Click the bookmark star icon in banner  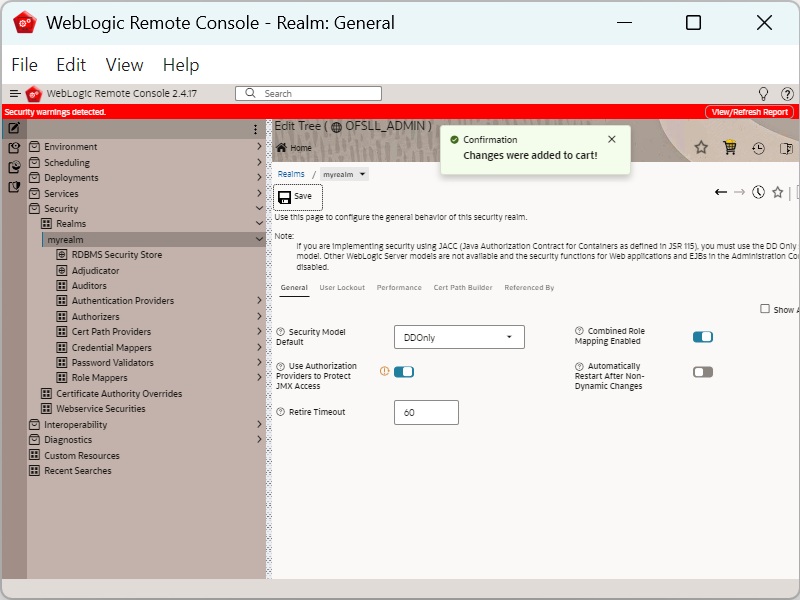coord(701,147)
